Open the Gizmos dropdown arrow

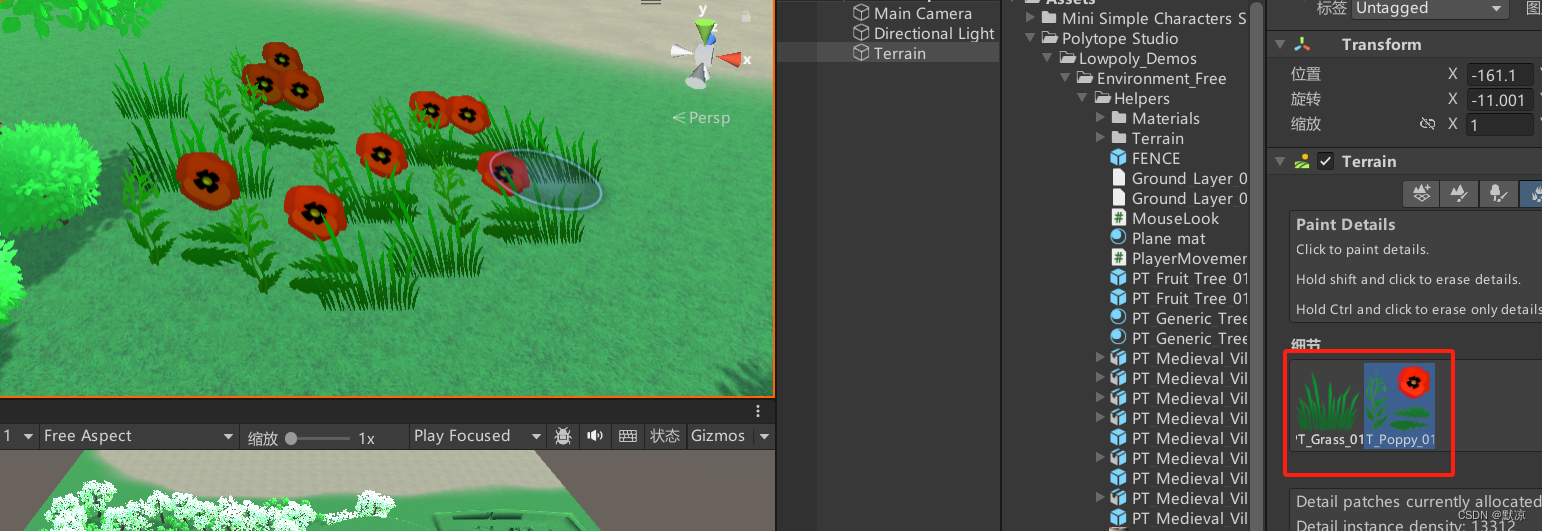765,436
